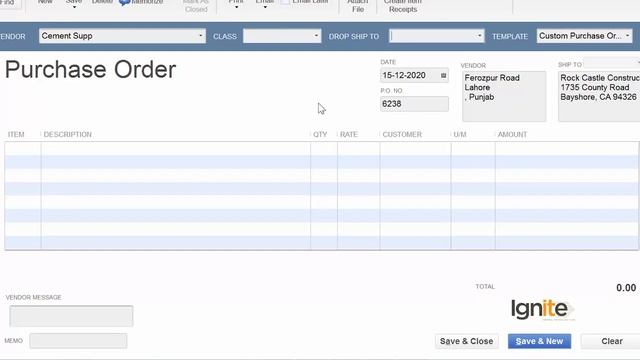This screenshot has width=640, height=360.
Task: Click the P.O. No. field showing 6238
Action: (x=414, y=104)
